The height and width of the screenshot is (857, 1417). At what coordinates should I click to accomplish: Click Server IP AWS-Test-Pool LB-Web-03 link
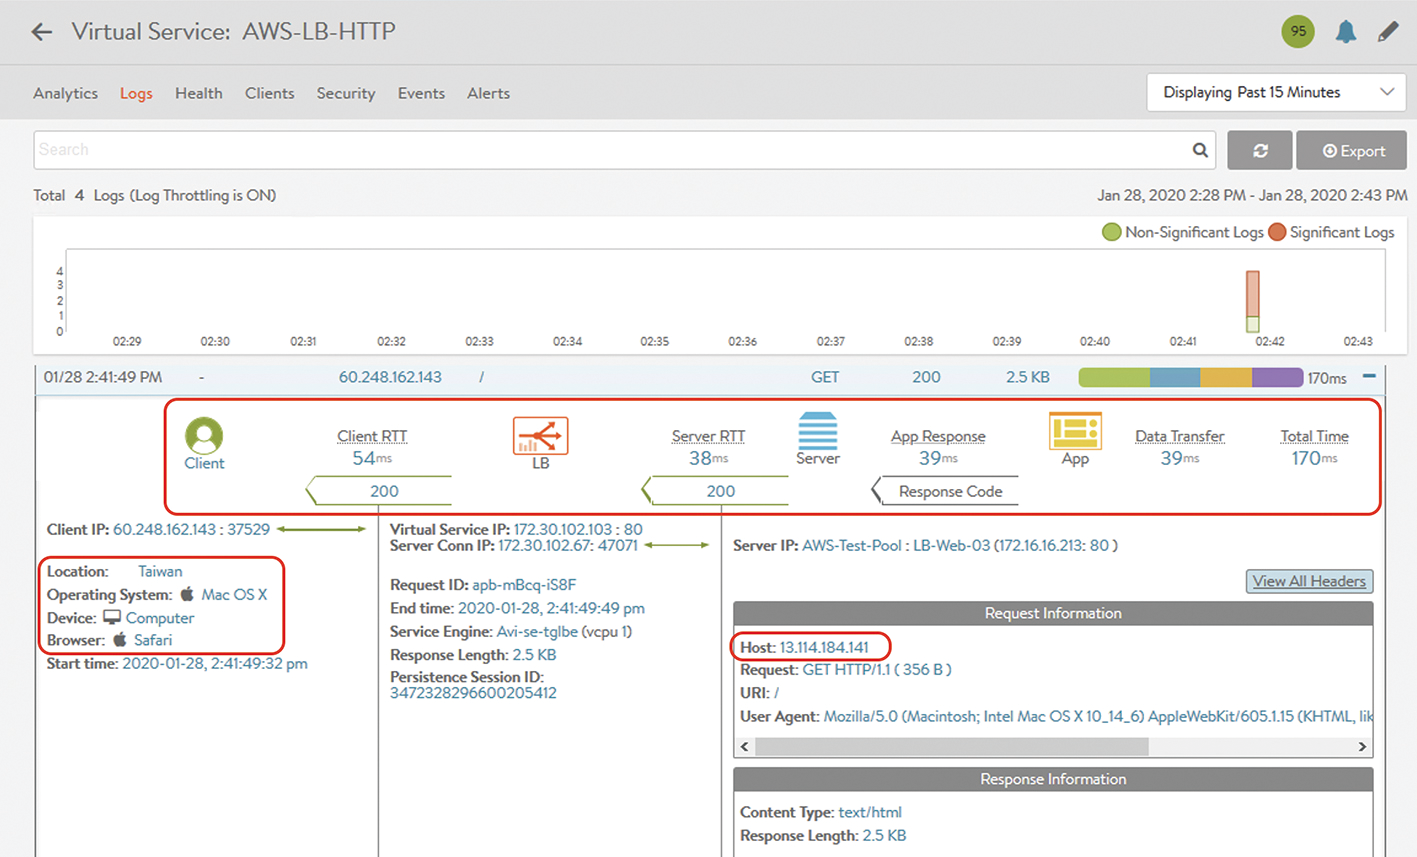960,545
